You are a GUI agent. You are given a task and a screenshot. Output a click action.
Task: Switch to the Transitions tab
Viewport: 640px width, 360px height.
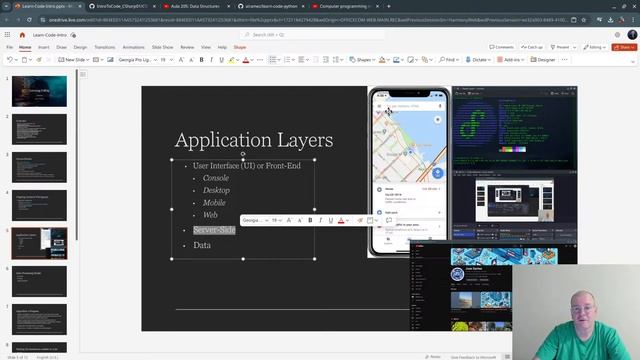[105, 47]
